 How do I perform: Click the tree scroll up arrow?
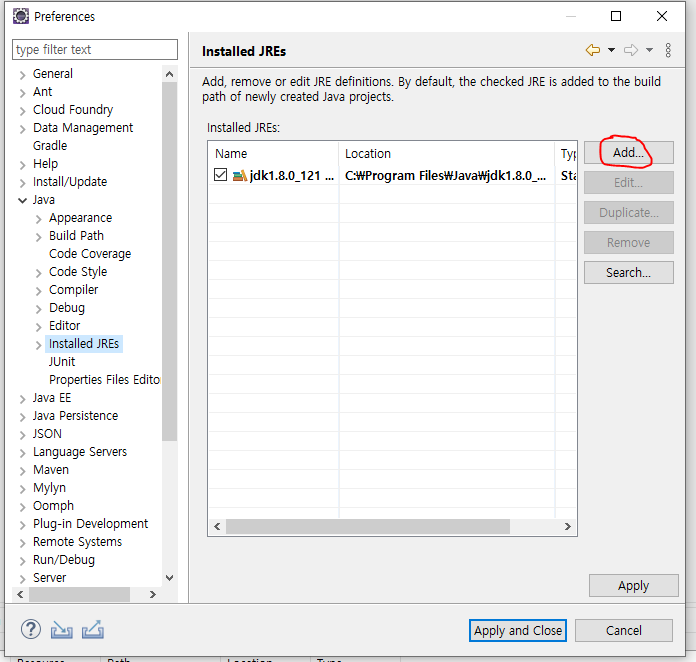pos(169,74)
